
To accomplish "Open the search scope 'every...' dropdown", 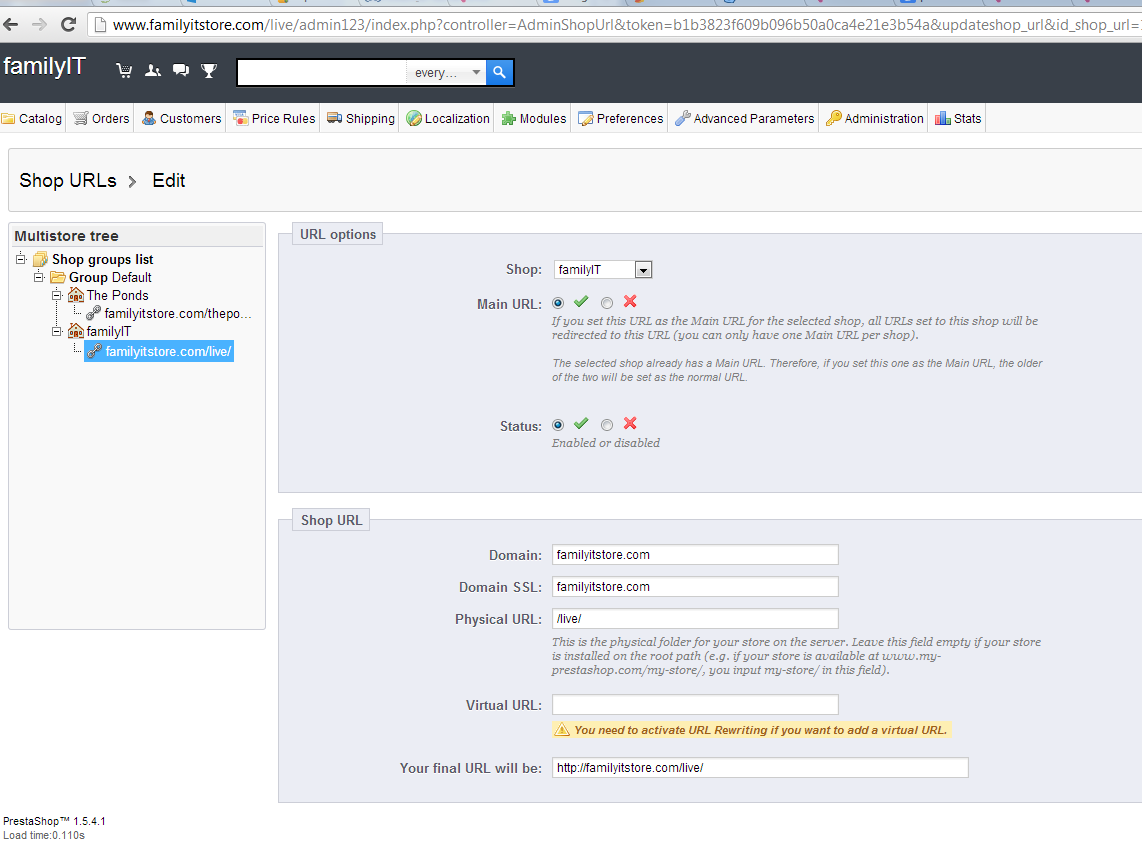I will pyautogui.click(x=446, y=73).
